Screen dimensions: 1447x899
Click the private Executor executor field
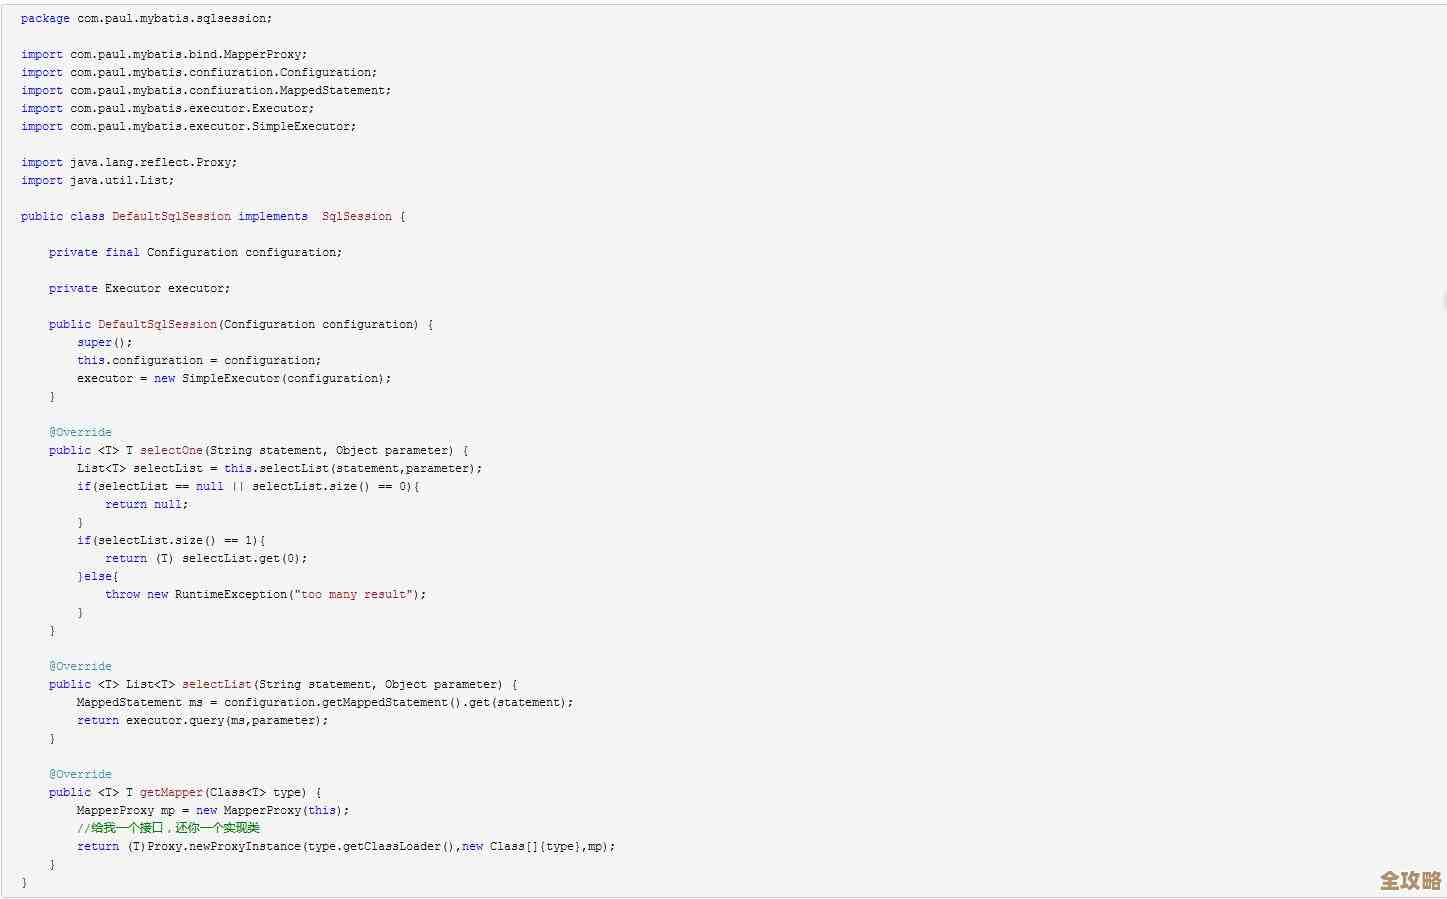click(139, 288)
